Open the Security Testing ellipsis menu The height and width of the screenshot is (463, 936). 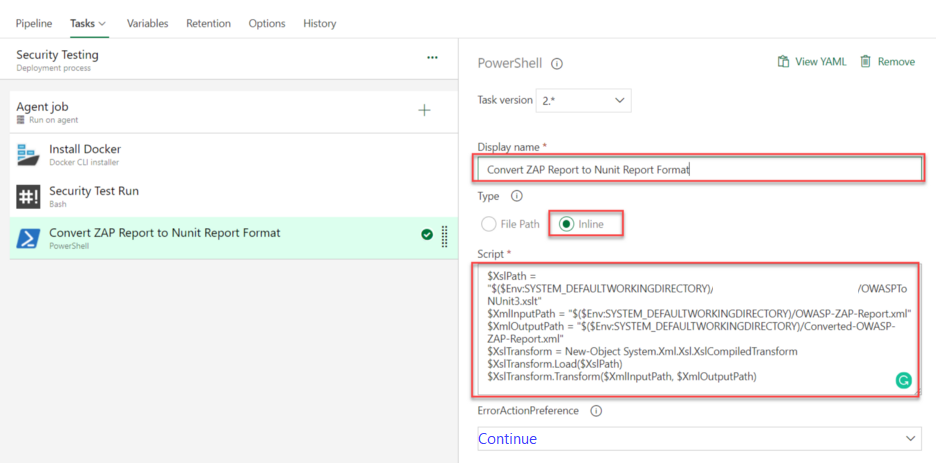pyautogui.click(x=432, y=58)
